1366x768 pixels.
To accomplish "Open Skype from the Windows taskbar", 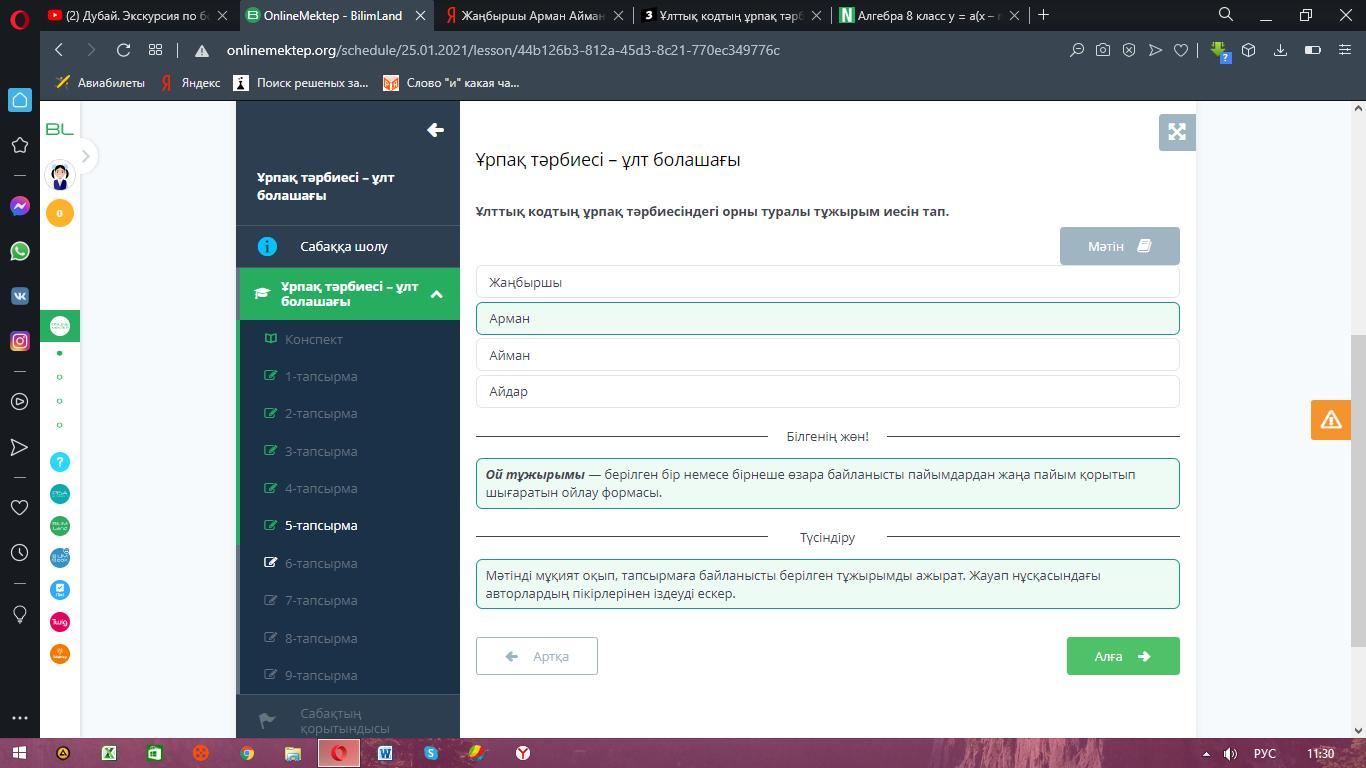I will pos(431,753).
